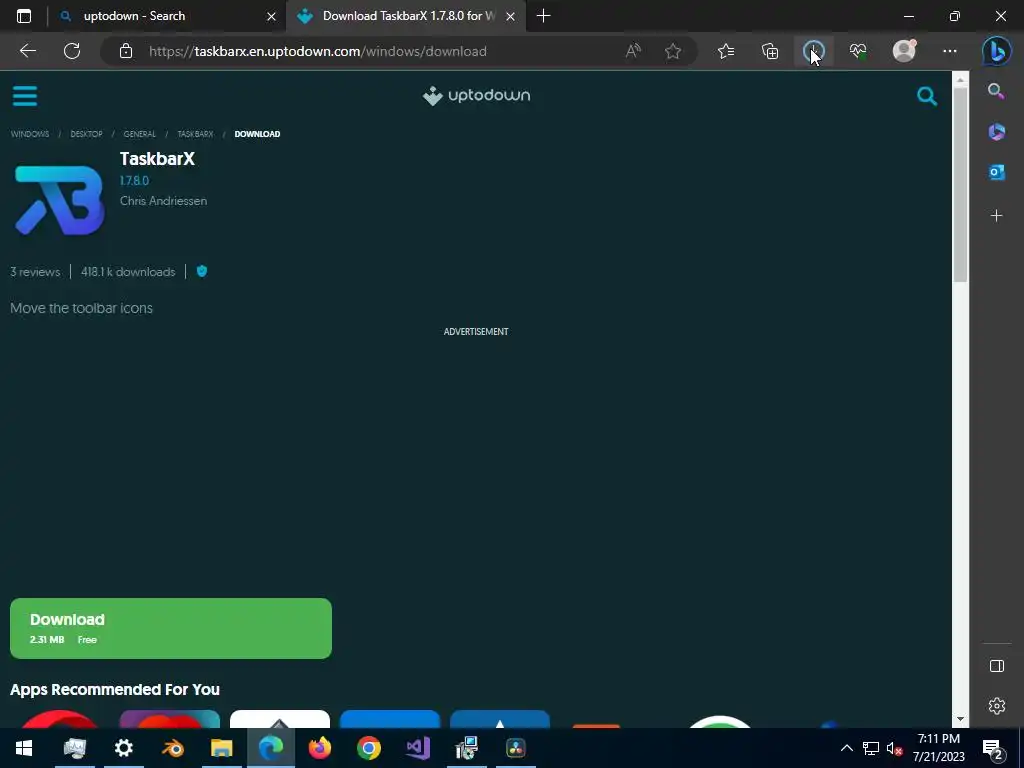Open DaVinci Resolve from the taskbar
The width and height of the screenshot is (1024, 768).
coord(515,748)
